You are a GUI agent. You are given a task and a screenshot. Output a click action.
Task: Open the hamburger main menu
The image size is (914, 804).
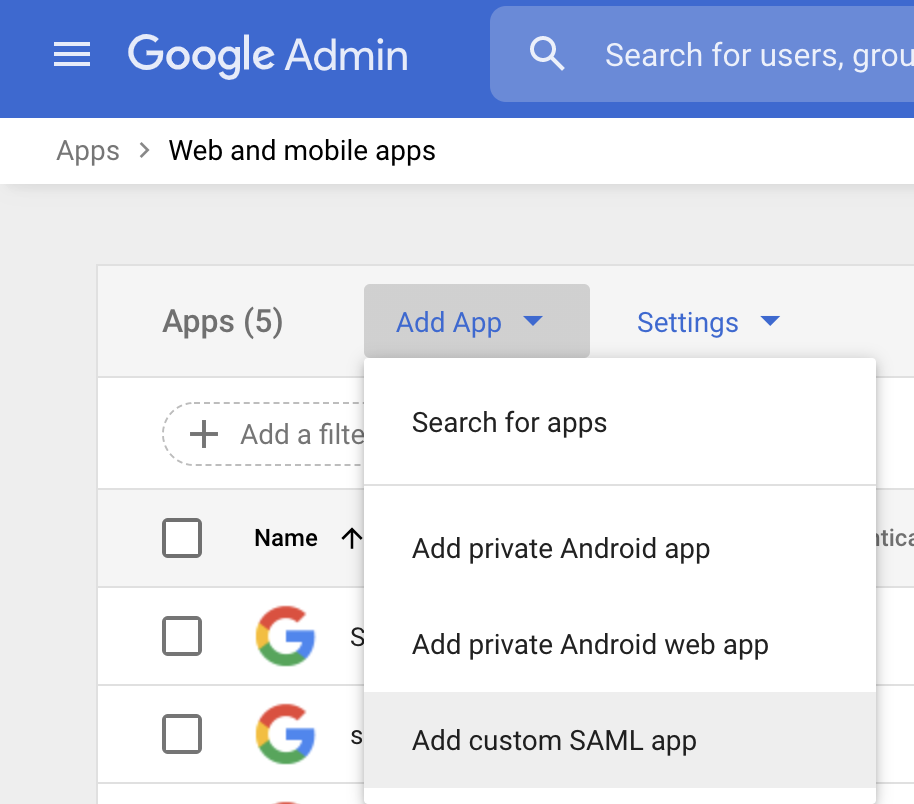pyautogui.click(x=72, y=54)
